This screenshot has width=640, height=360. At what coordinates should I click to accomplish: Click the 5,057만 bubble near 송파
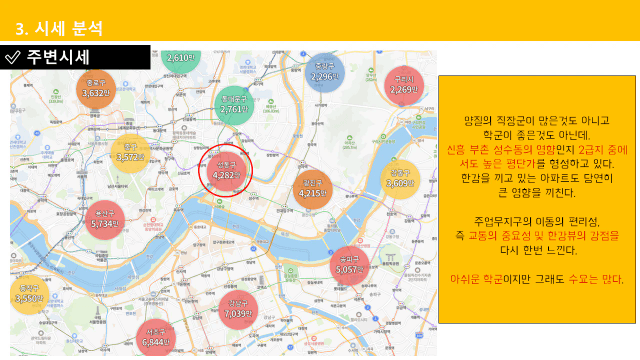coord(349,265)
